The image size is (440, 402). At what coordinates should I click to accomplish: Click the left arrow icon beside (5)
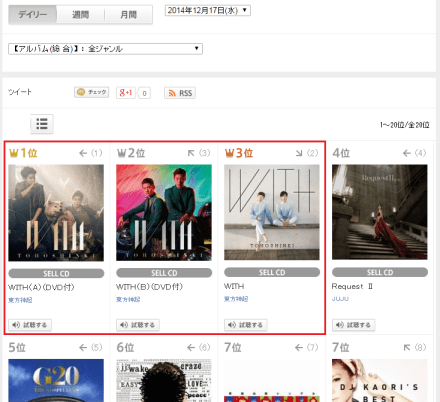tap(83, 348)
